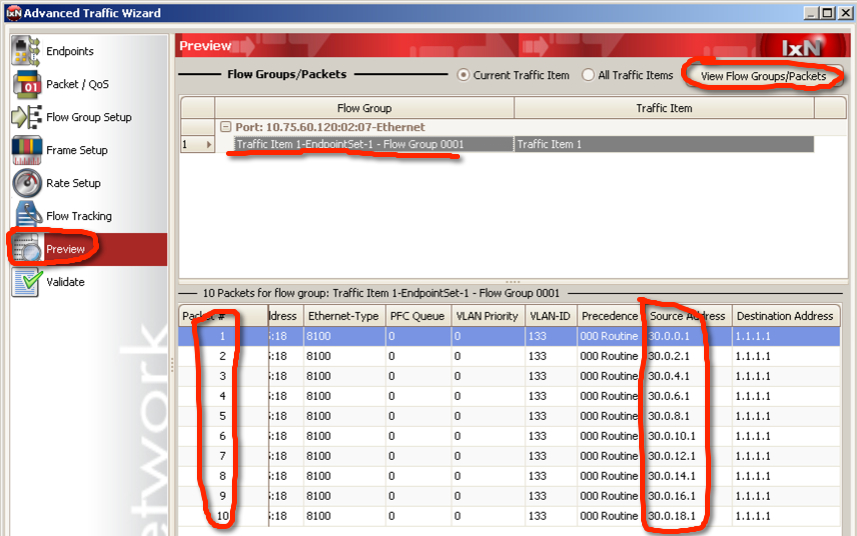Image resolution: width=857 pixels, height=536 pixels.
Task: Select packet number 3 row
Action: point(509,376)
